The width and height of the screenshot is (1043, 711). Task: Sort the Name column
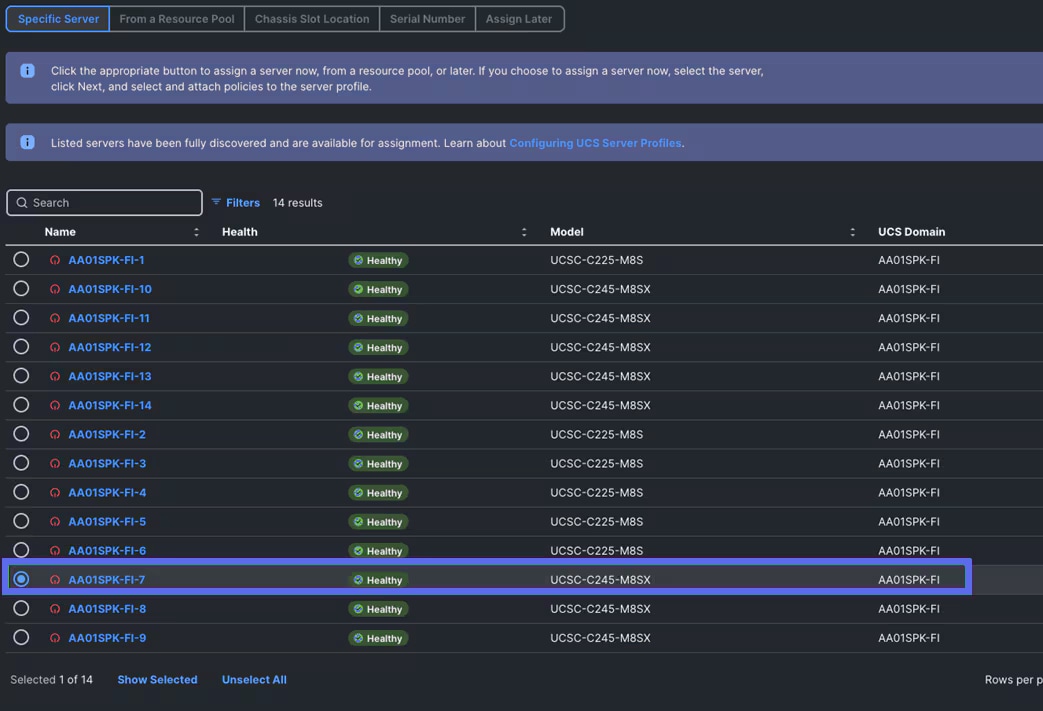pos(196,231)
